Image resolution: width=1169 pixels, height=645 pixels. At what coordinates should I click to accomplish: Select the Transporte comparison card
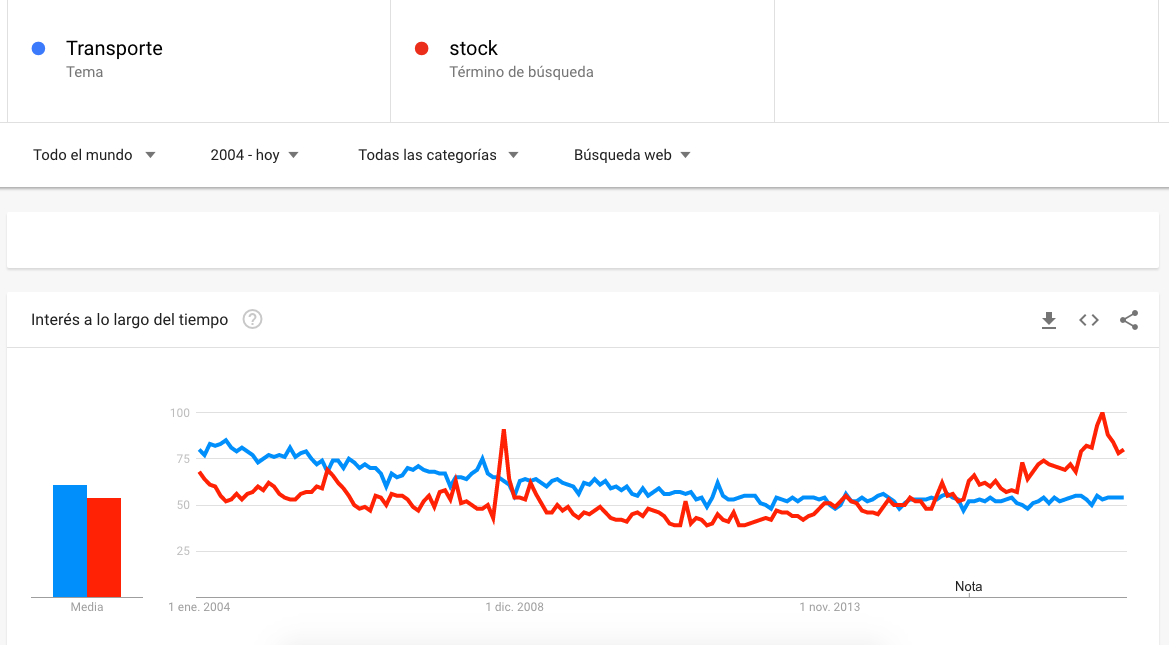tap(198, 60)
